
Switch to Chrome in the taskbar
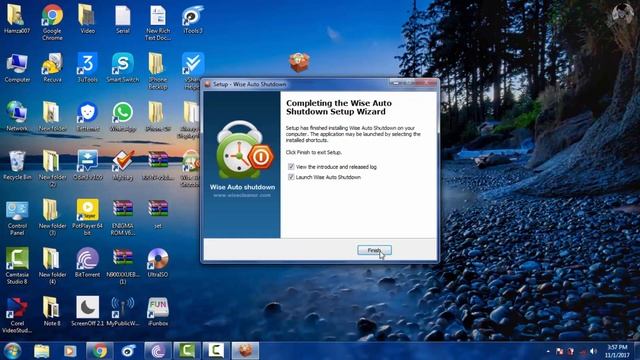point(99,351)
